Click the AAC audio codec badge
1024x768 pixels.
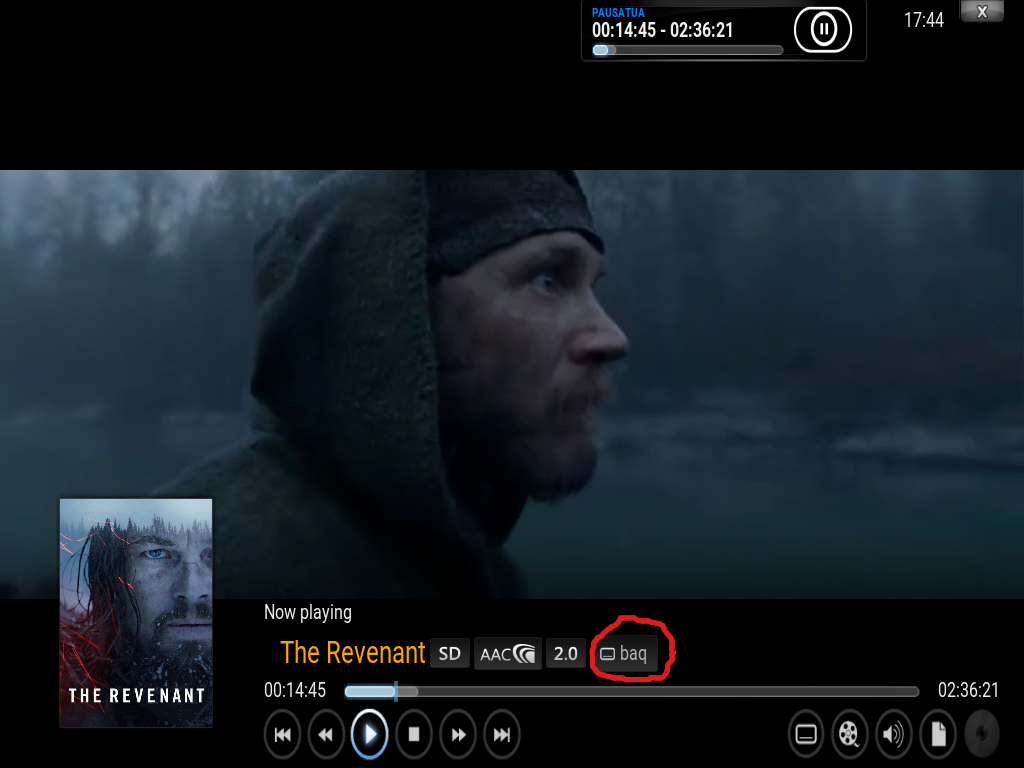tap(507, 654)
